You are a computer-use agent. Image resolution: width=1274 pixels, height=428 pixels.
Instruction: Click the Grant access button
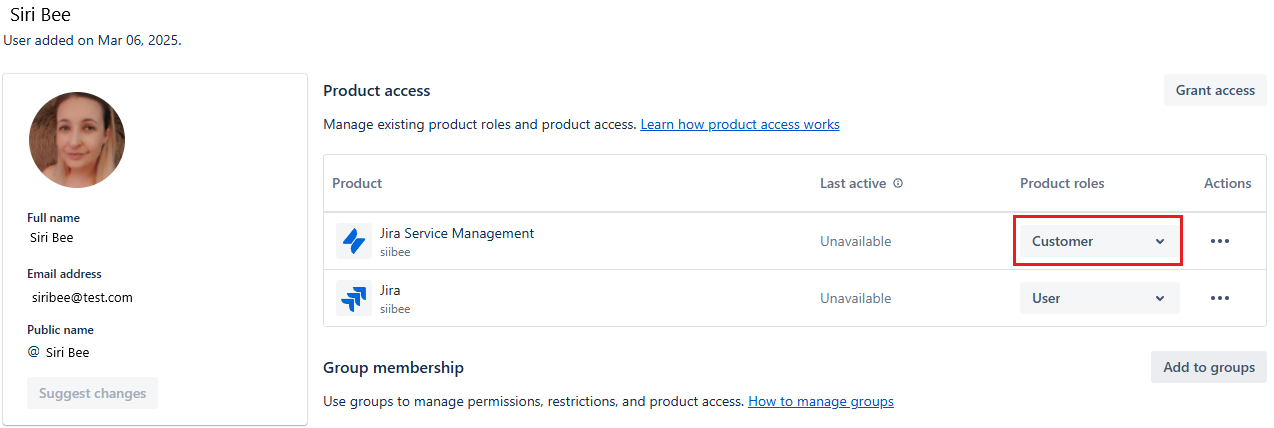[1215, 90]
